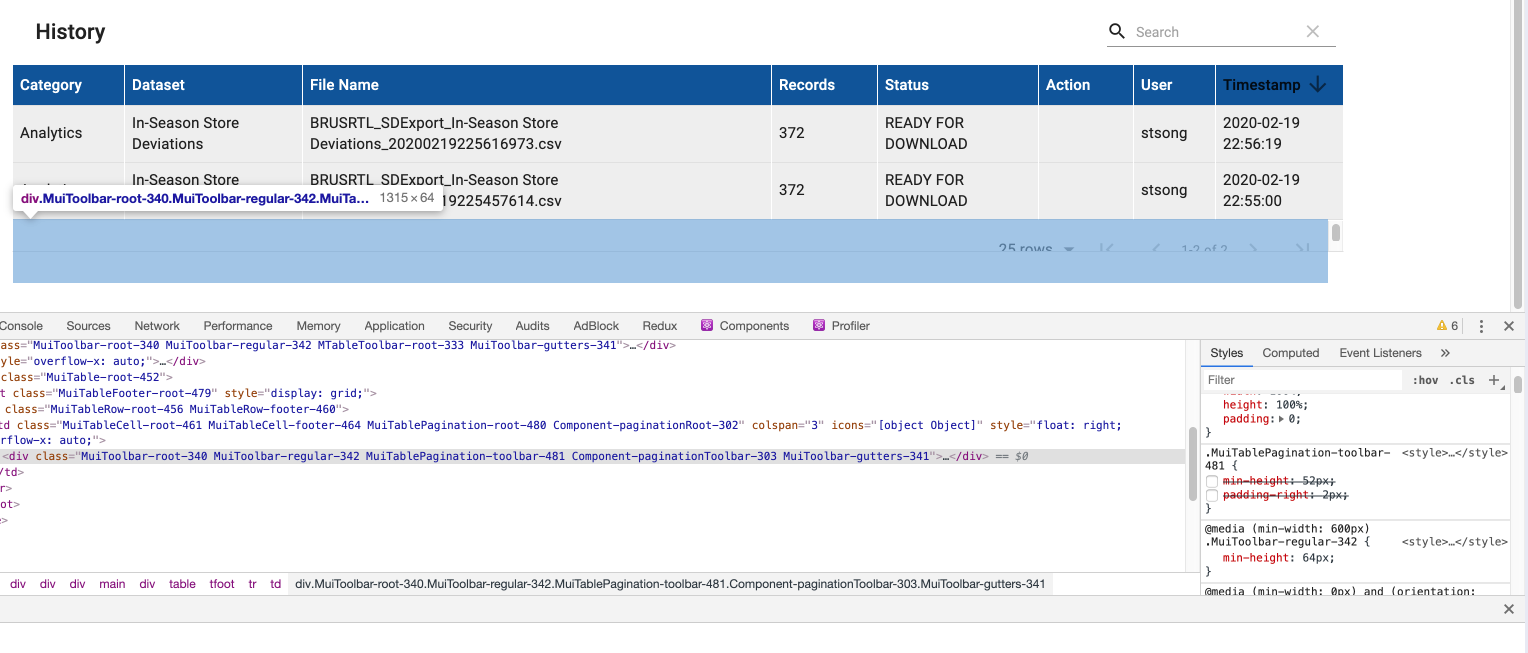Select the highlighted MuiTablePagination-toolbar div node
The image size is (1528, 653).
click(594, 456)
